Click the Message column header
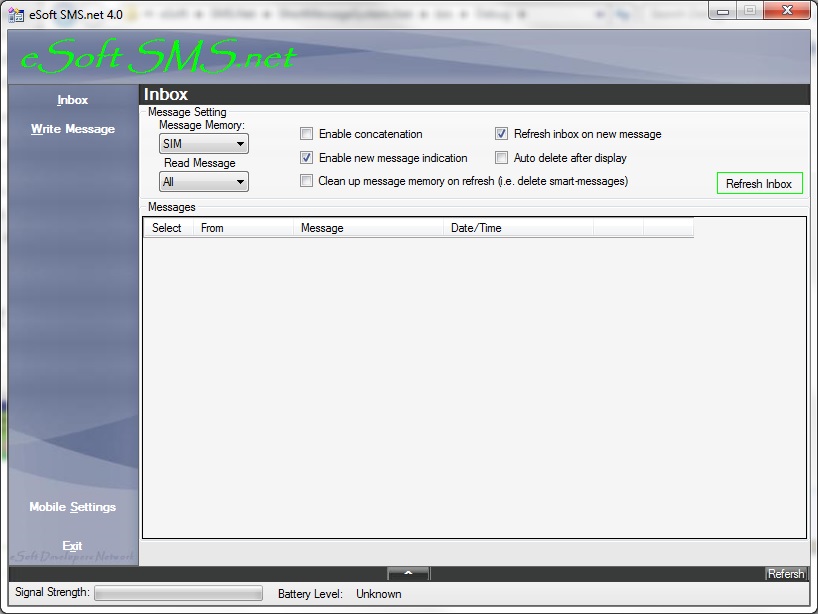This screenshot has height=614, width=819. click(368, 228)
